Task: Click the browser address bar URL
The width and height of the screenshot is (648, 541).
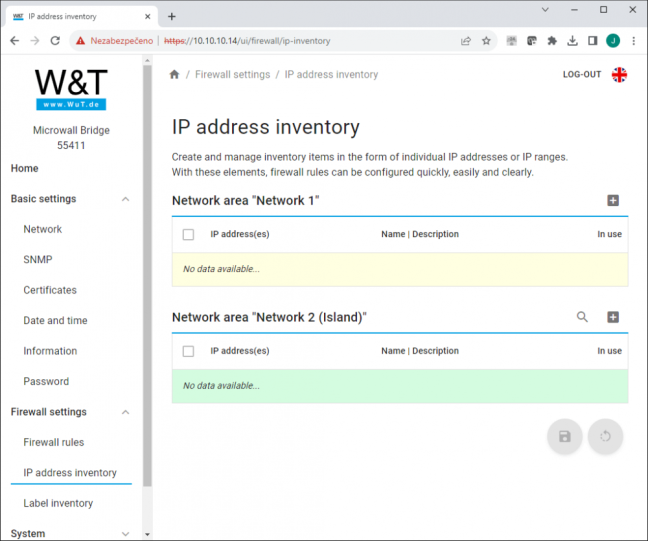Action: click(247, 41)
